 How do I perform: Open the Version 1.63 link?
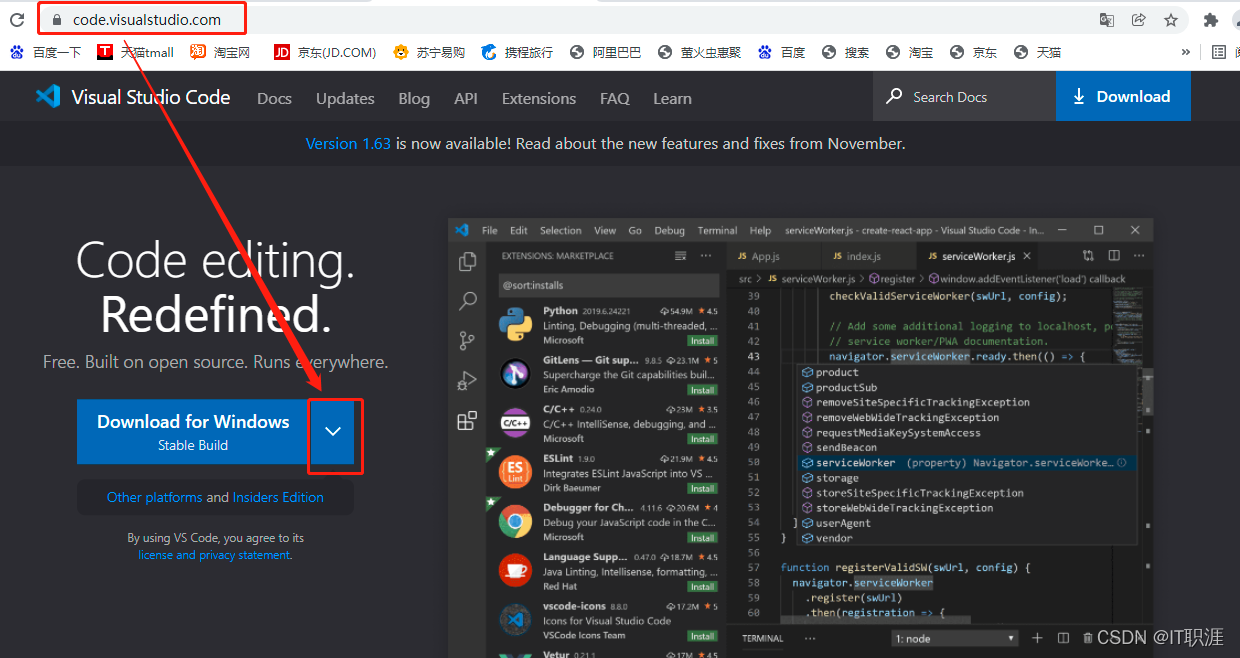(348, 144)
